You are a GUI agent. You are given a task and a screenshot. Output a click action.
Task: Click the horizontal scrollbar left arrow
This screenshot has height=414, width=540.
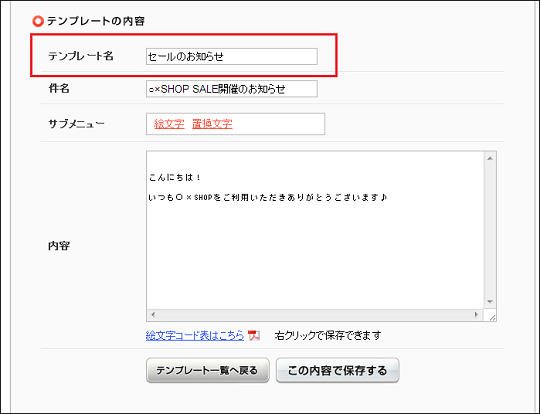153,314
